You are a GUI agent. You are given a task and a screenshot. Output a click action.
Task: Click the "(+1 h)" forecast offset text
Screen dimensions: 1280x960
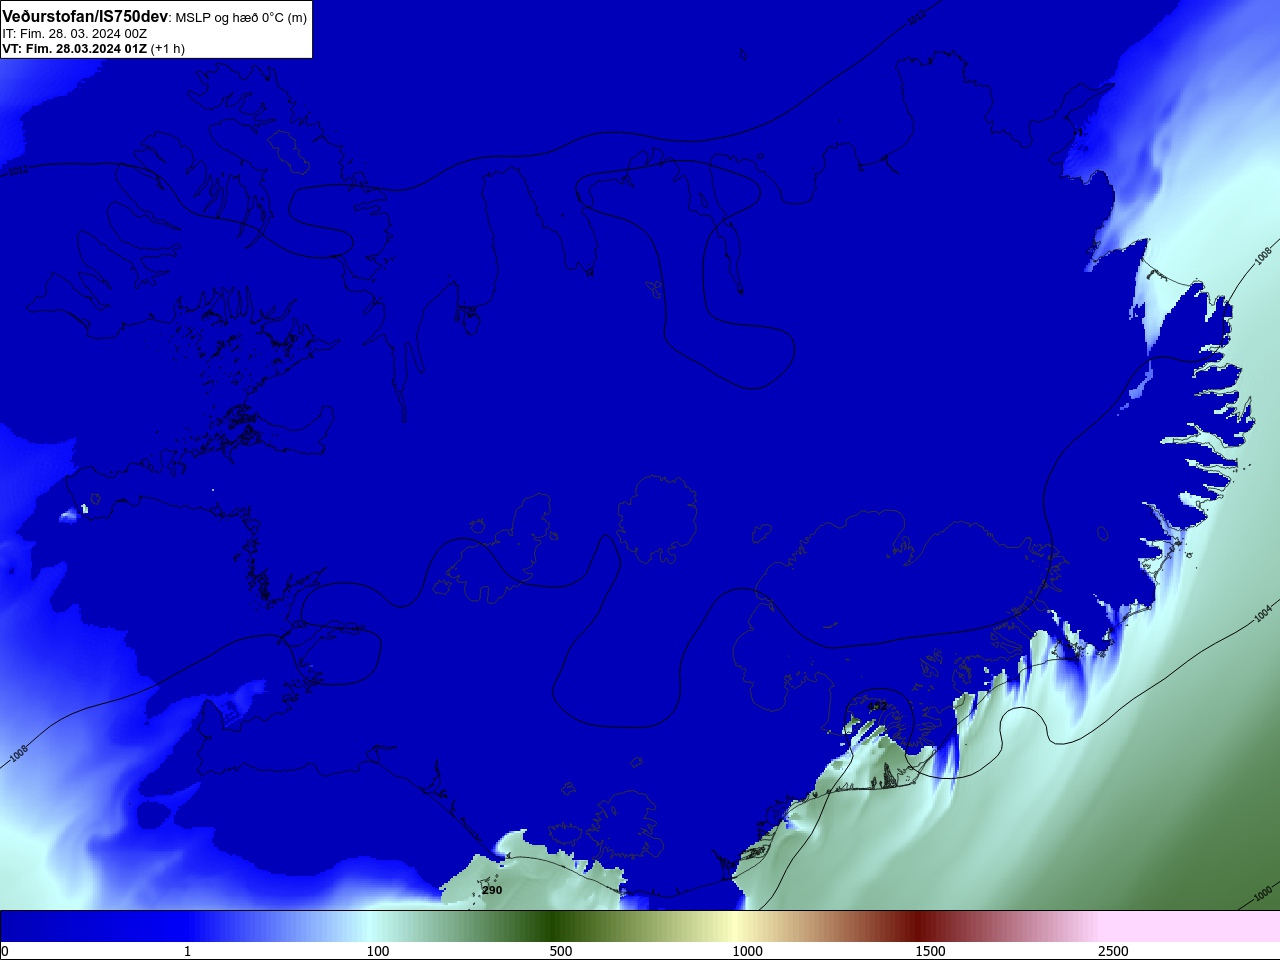(168, 49)
